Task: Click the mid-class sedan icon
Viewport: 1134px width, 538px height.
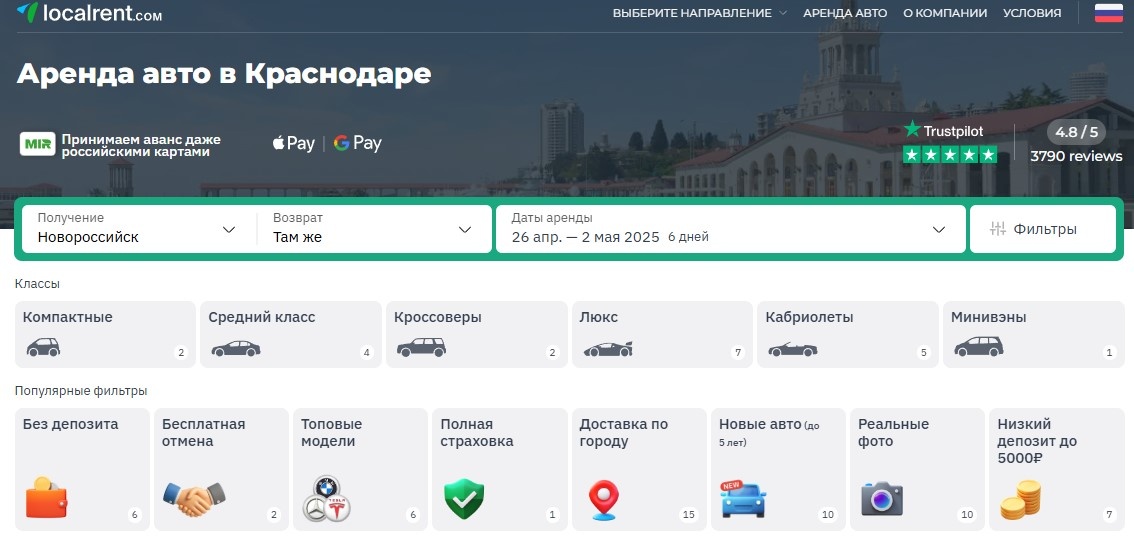Action: coord(236,349)
